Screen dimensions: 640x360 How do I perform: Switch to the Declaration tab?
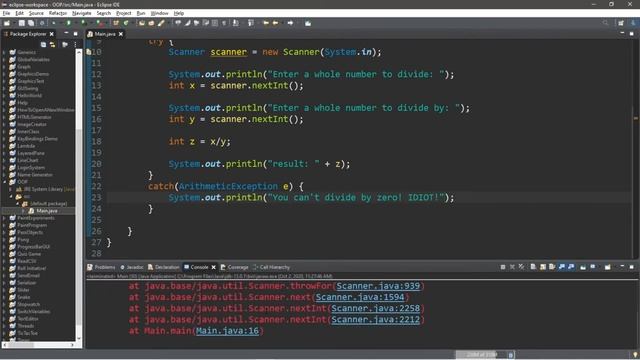(x=163, y=267)
